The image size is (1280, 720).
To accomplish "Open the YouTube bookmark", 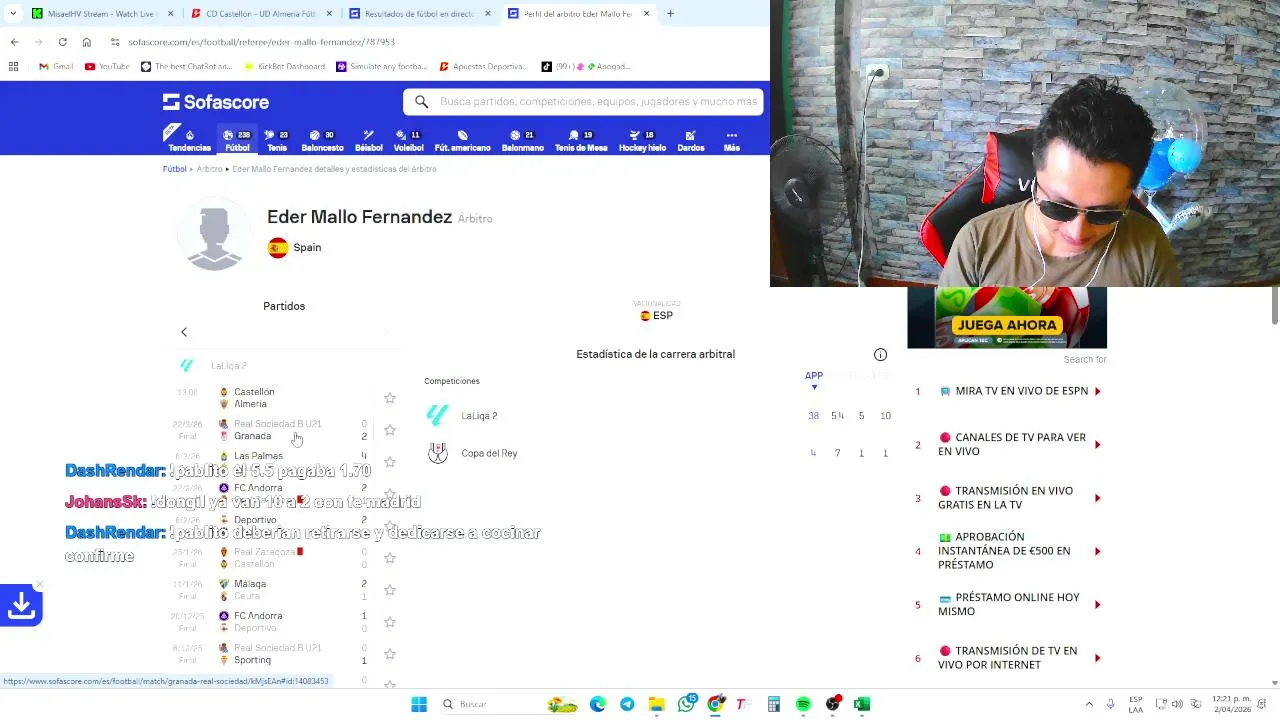I will pos(107,67).
